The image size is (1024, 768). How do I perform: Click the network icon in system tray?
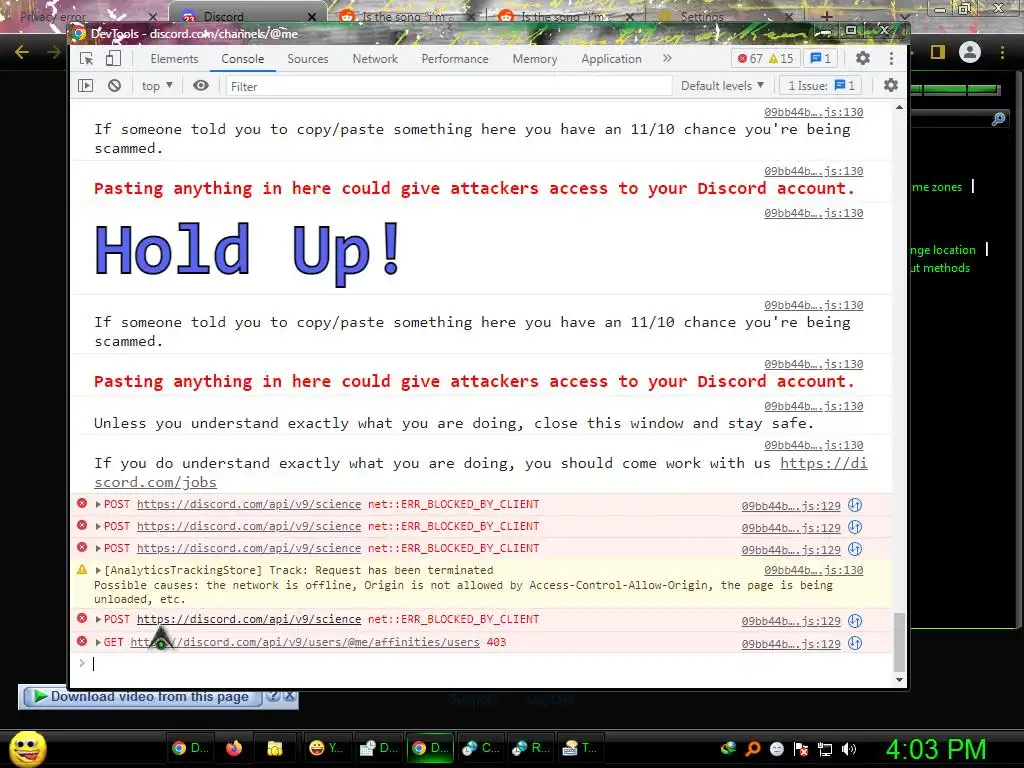825,749
